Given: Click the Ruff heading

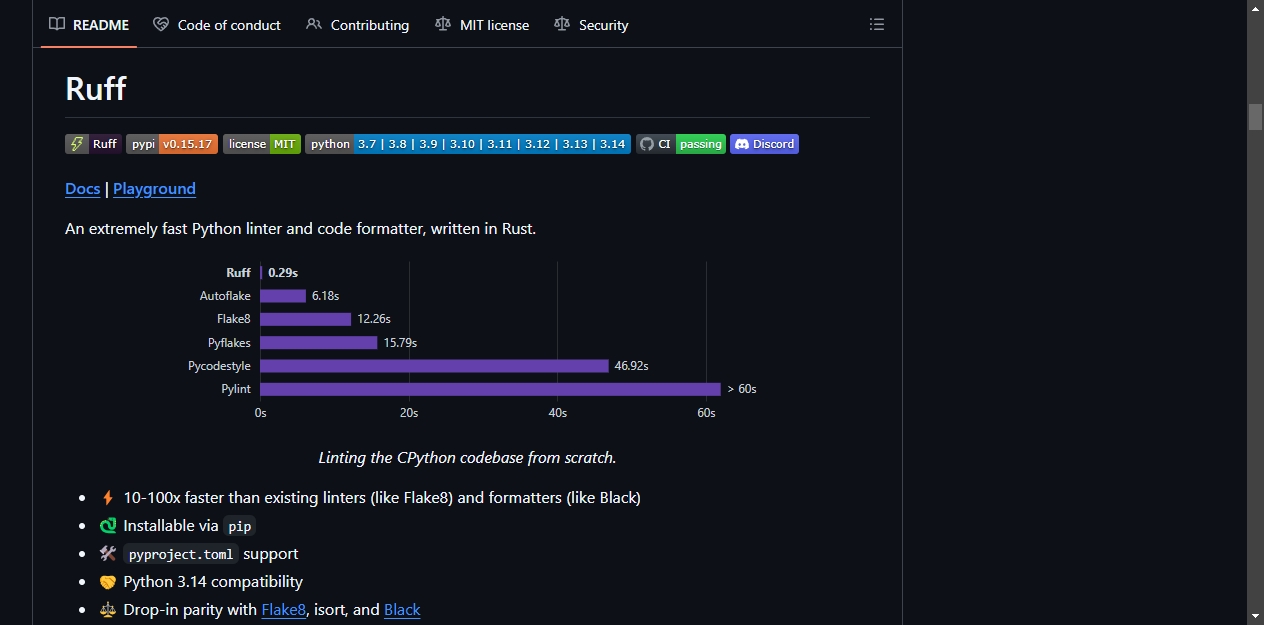Looking at the screenshot, I should pos(96,88).
